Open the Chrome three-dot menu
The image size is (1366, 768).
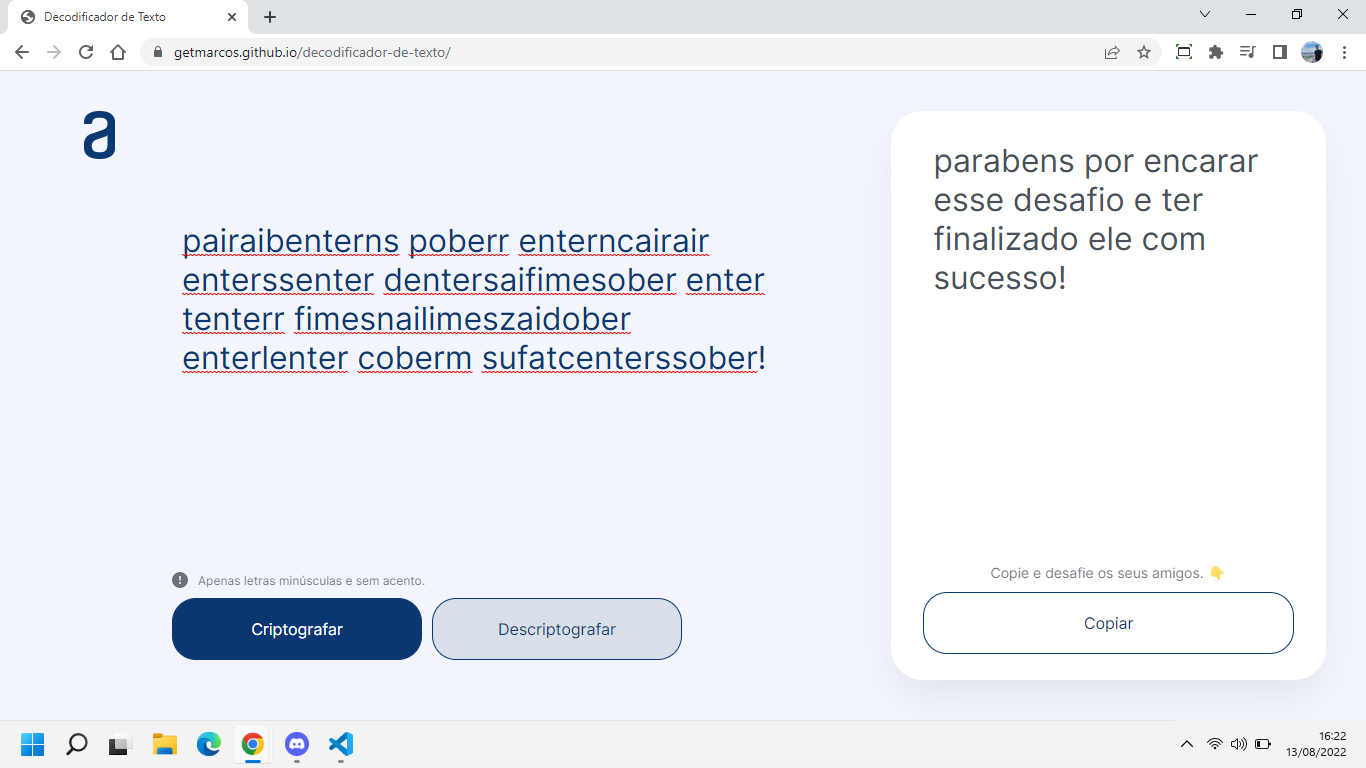point(1344,51)
